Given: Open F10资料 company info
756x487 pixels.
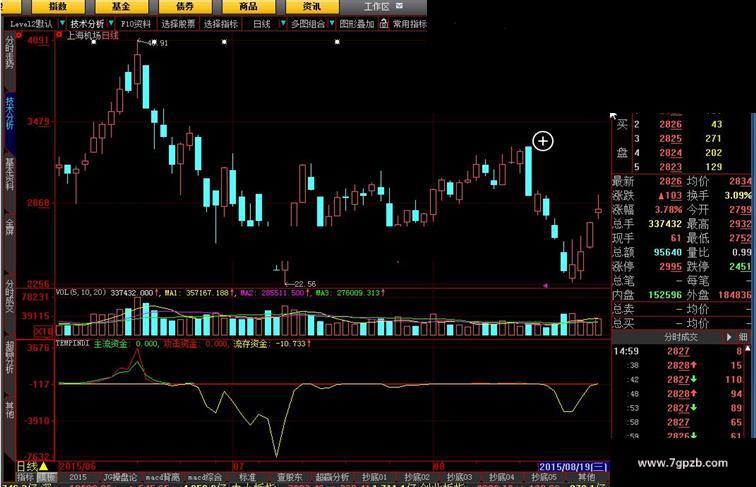Looking at the screenshot, I should click(x=135, y=24).
